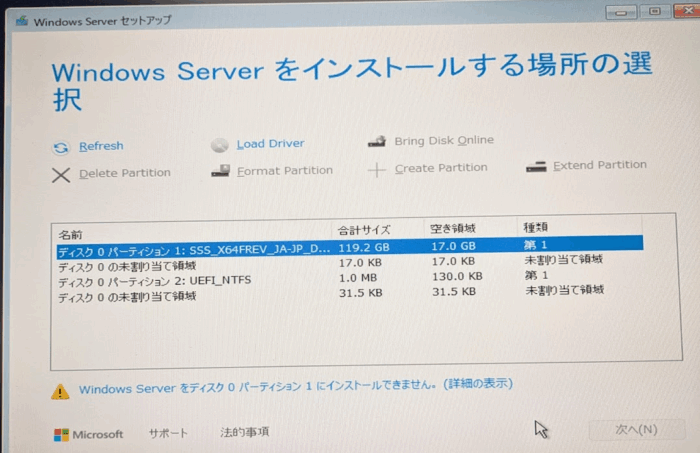Click the Extend Partition drive icon
This screenshot has height=453, width=700.
point(536,167)
